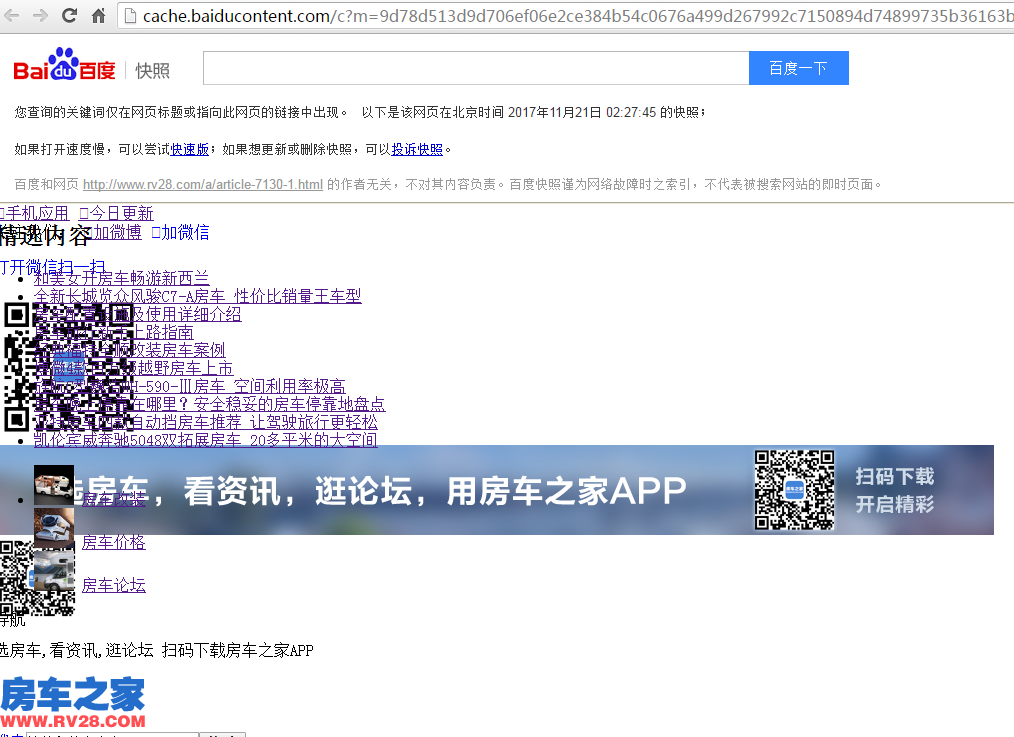
Task: Click the 房车价格 link
Action: (114, 542)
